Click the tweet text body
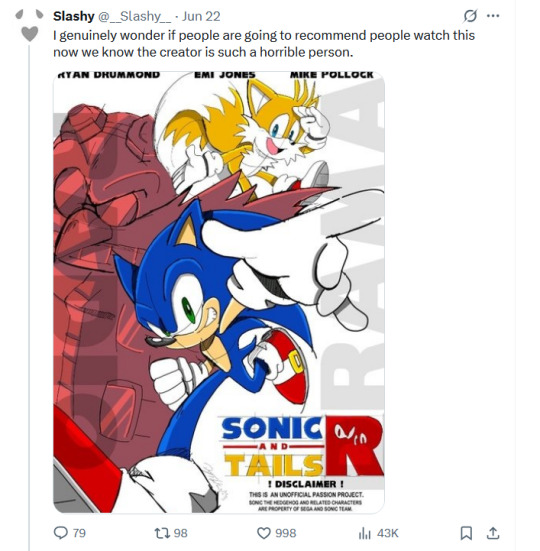This screenshot has width=540, height=551. click(x=264, y=44)
